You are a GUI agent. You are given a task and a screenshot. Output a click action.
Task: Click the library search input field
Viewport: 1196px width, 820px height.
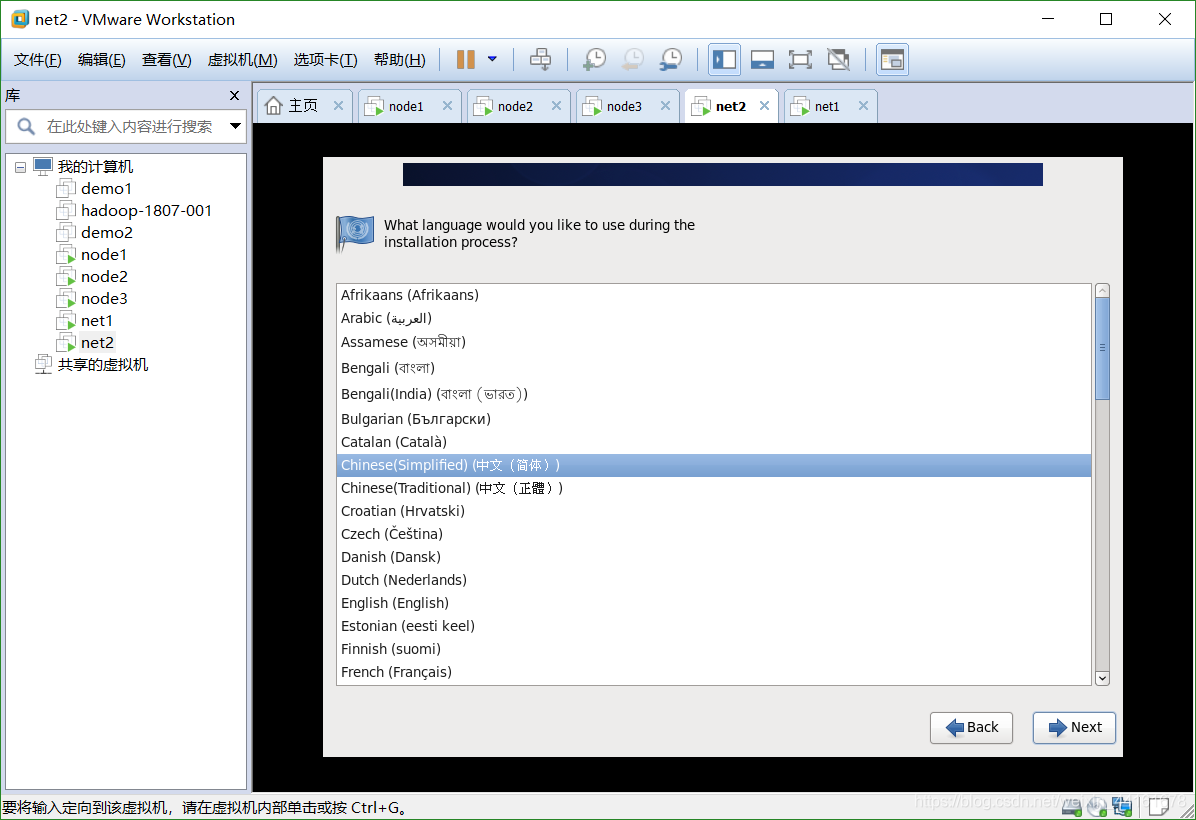click(x=128, y=126)
